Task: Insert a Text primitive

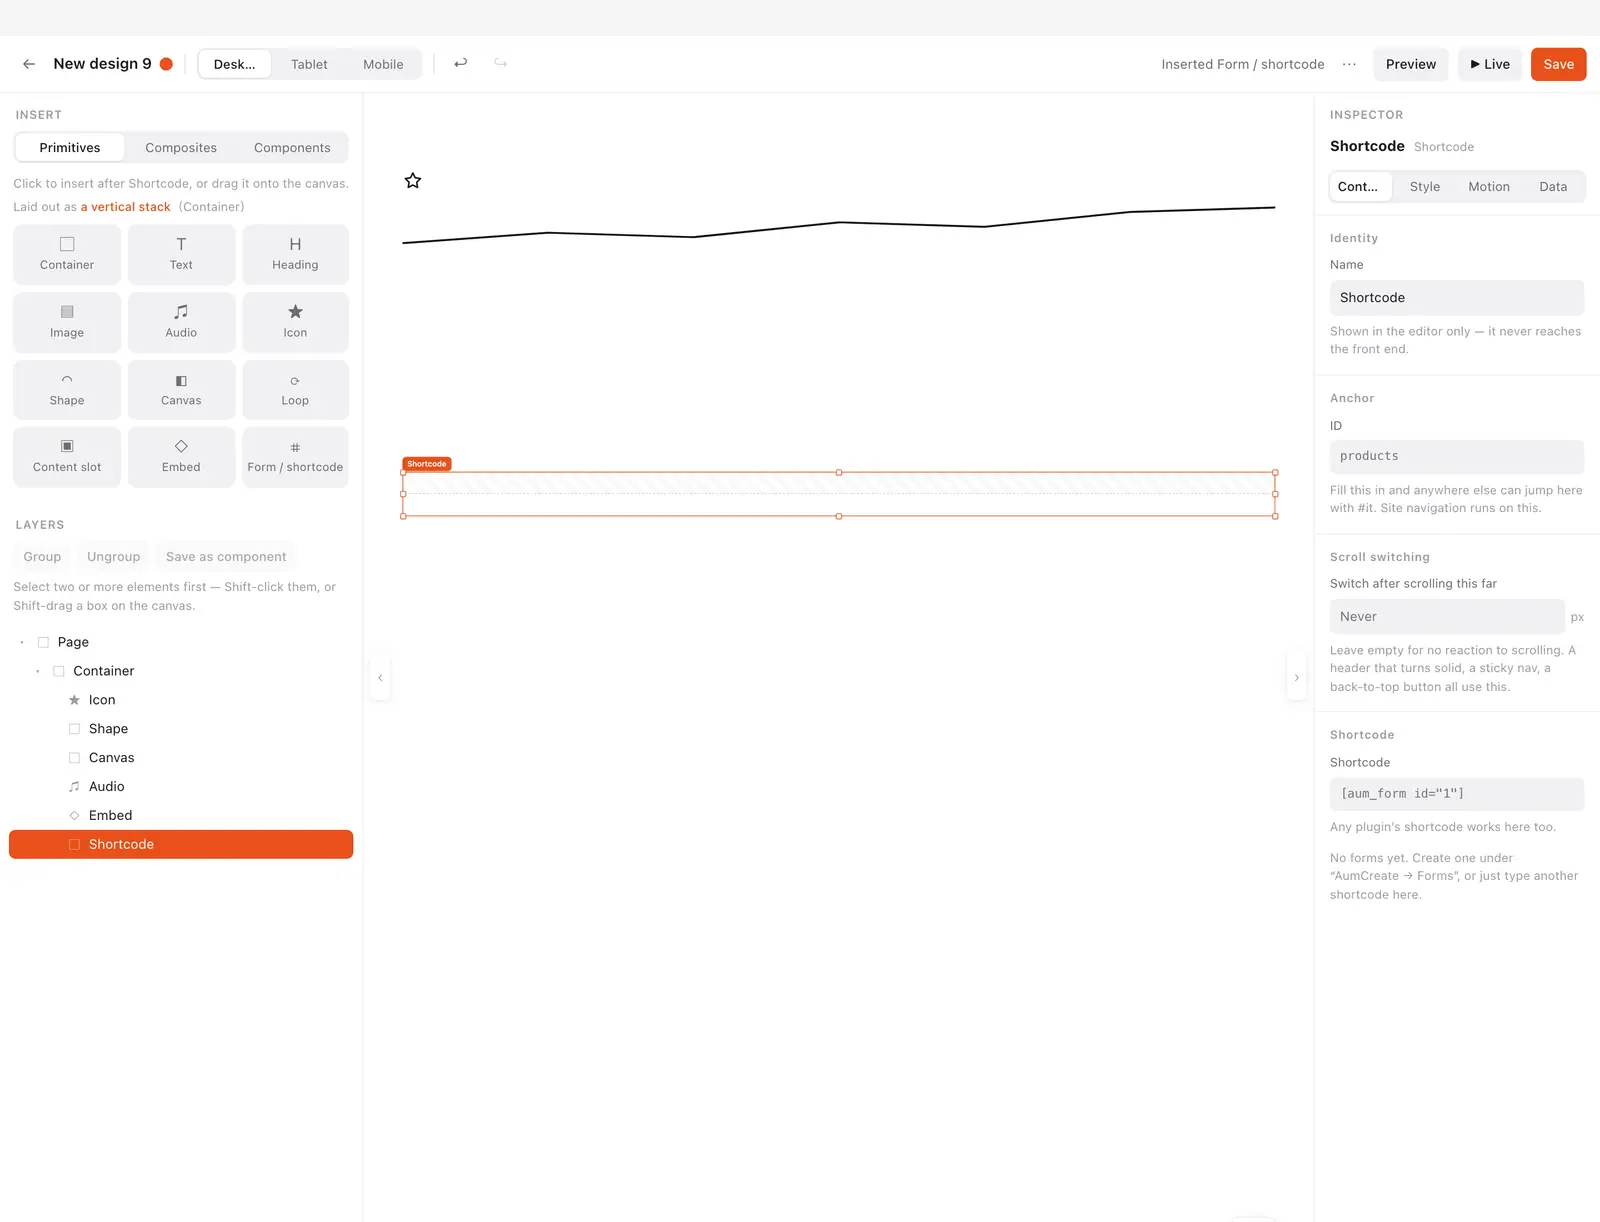Action: (181, 254)
